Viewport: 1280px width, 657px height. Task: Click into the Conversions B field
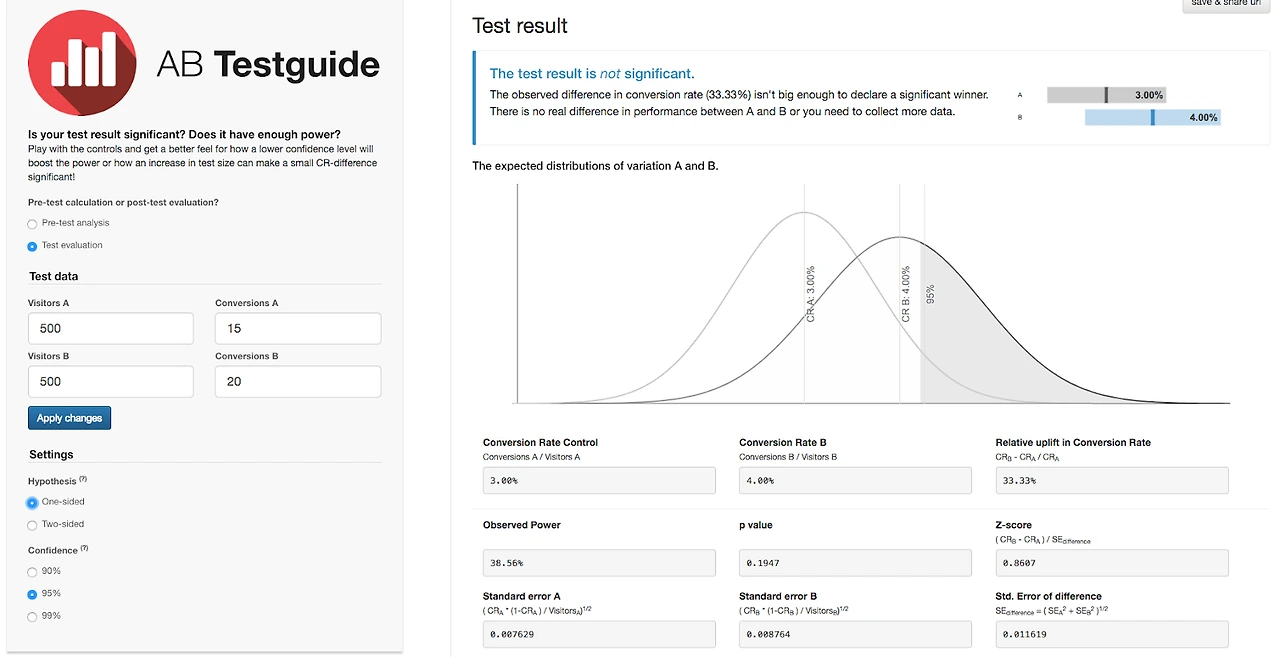tap(297, 381)
